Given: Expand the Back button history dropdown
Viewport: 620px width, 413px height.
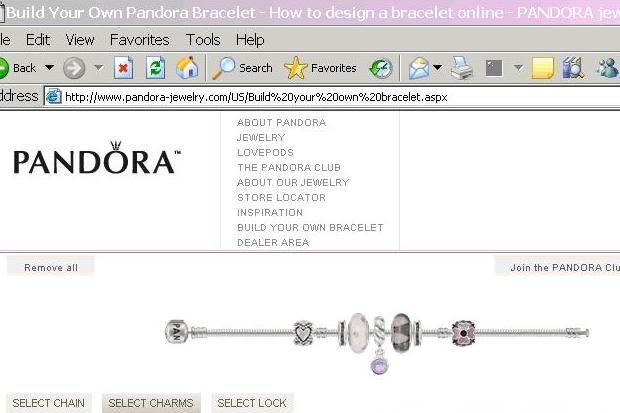Looking at the screenshot, I should 49,68.
